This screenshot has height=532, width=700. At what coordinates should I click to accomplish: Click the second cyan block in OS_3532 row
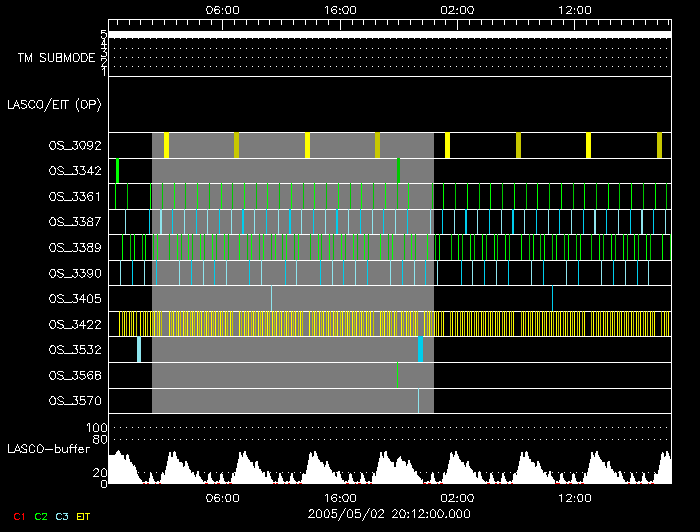click(421, 349)
